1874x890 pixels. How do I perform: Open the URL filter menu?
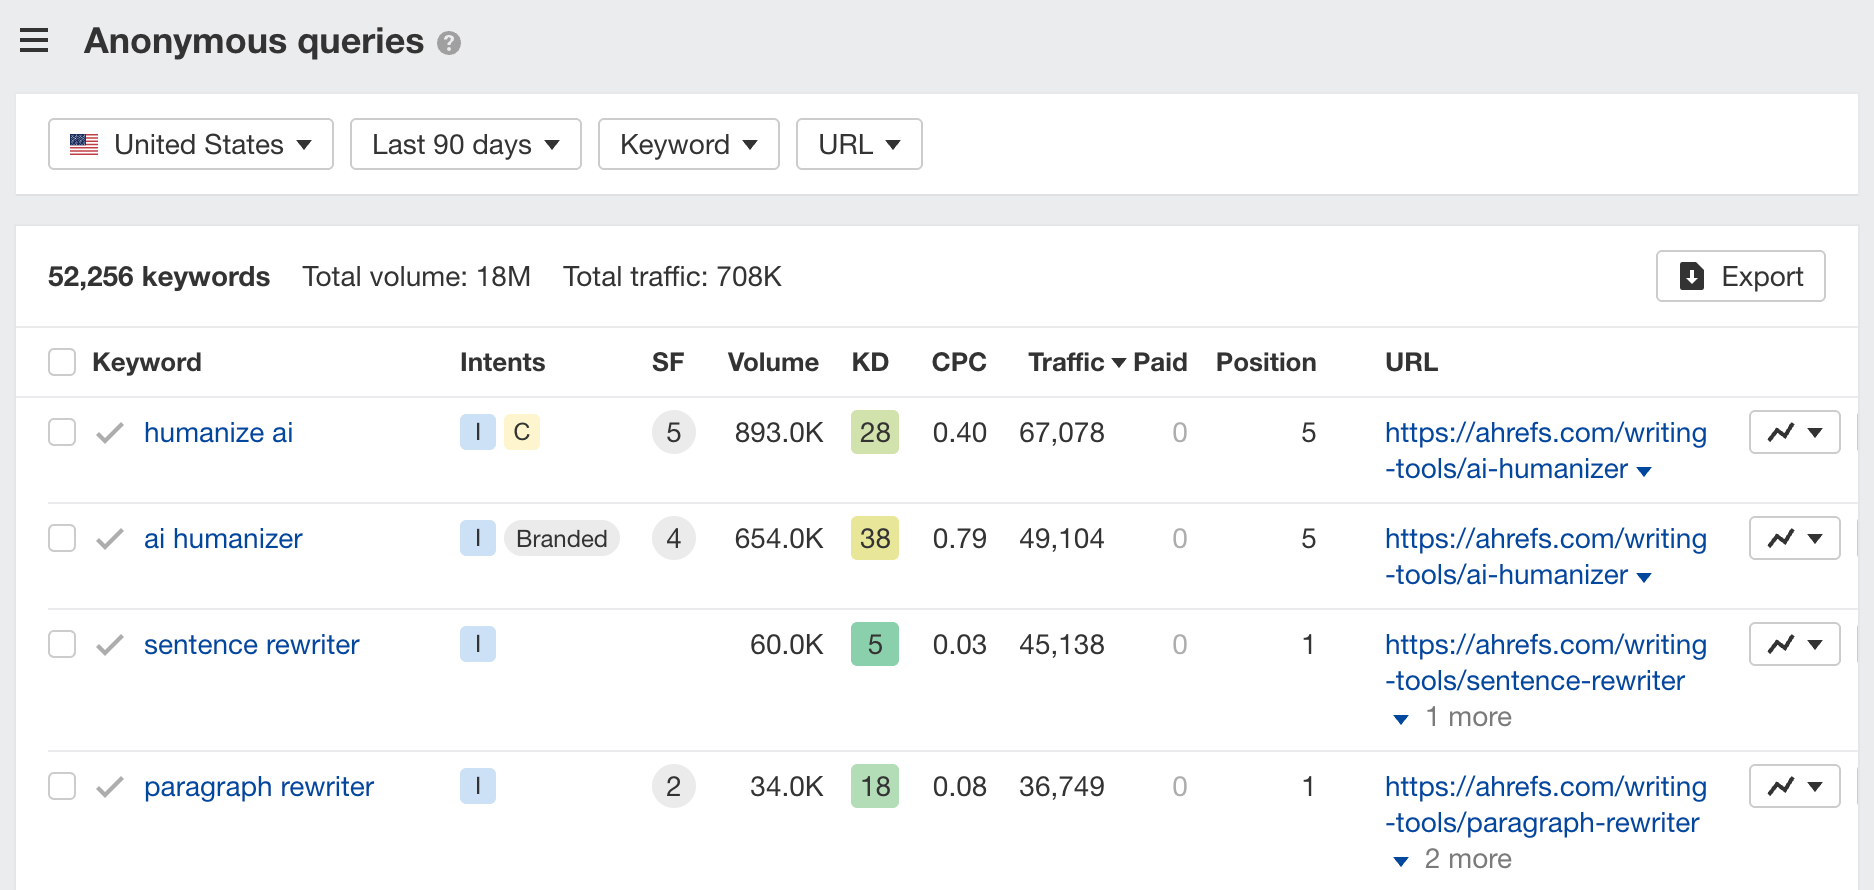(x=858, y=145)
